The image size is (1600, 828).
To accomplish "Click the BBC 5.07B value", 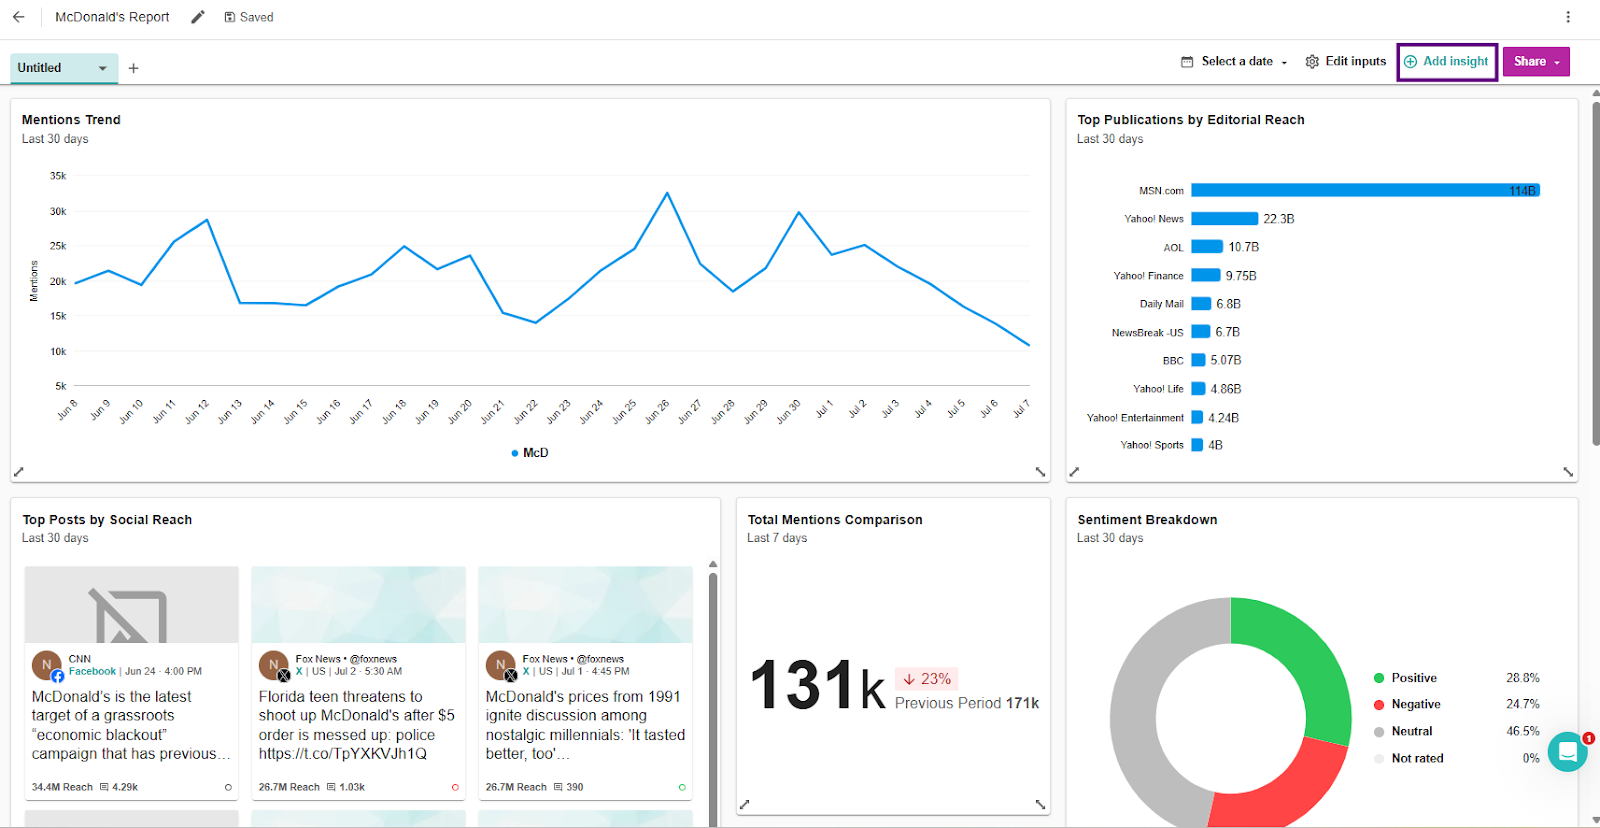I will (x=1225, y=360).
